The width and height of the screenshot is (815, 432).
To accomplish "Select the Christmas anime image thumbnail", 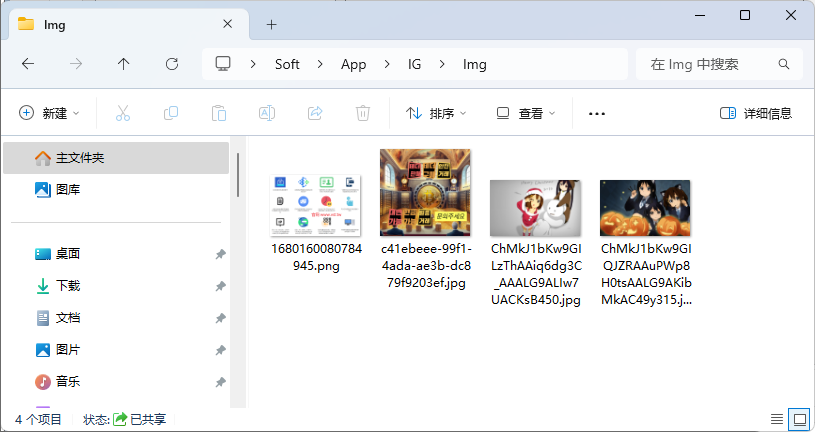I will [x=535, y=208].
